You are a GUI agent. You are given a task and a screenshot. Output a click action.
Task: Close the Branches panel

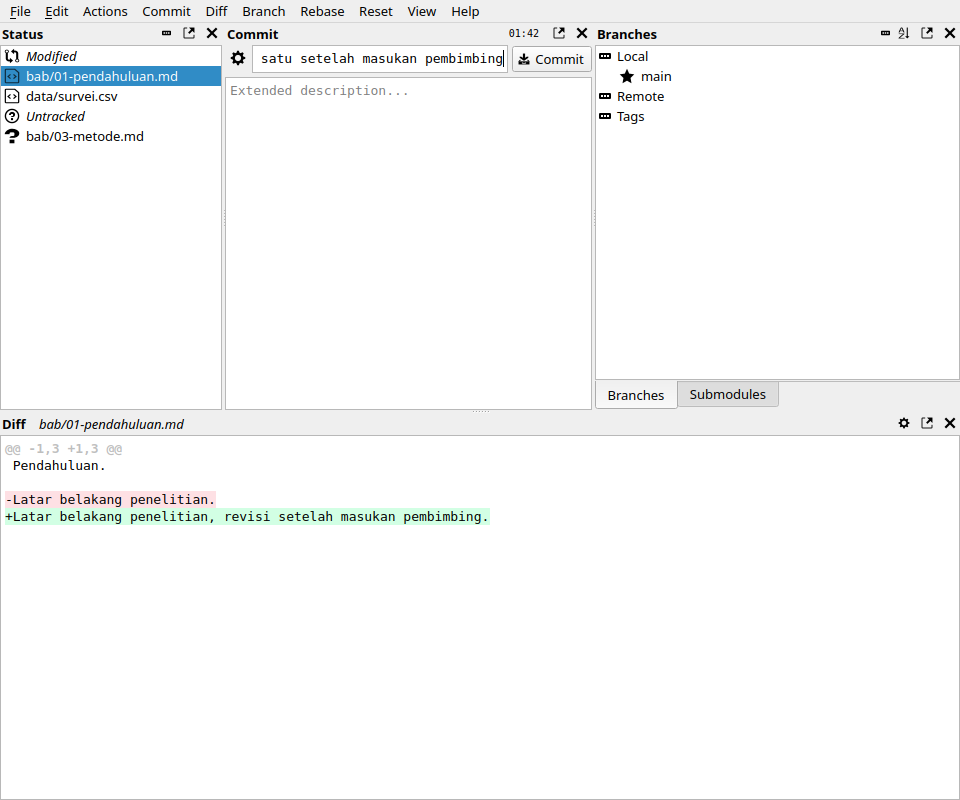pos(950,33)
